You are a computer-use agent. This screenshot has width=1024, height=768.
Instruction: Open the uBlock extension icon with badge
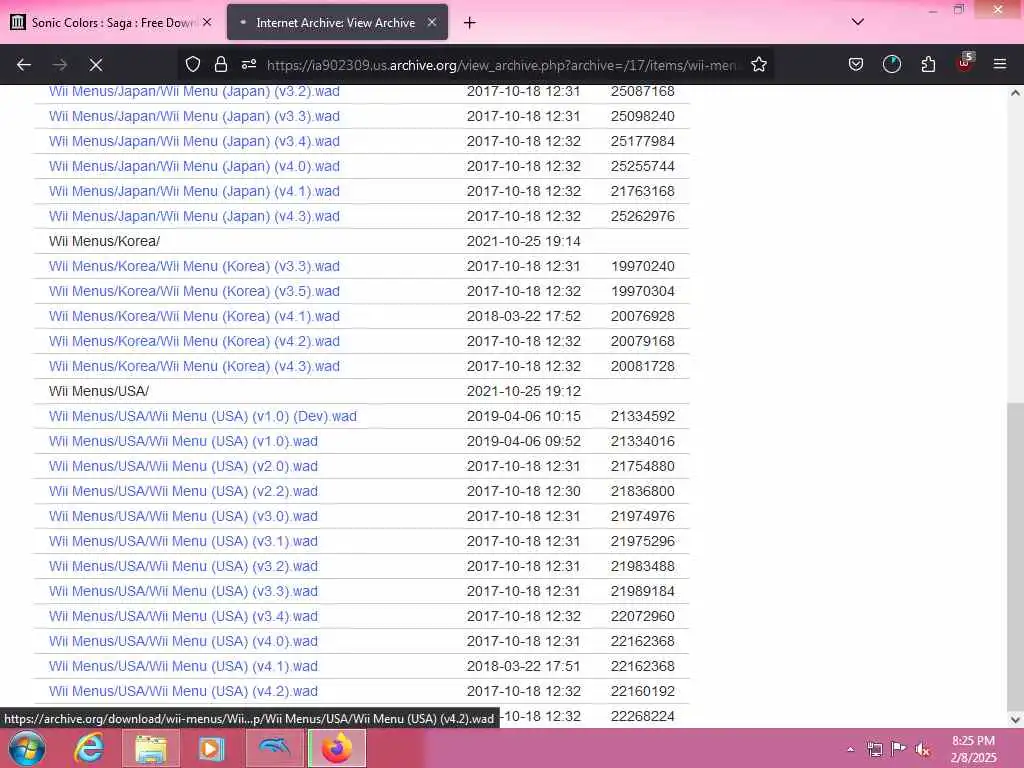[x=965, y=63]
